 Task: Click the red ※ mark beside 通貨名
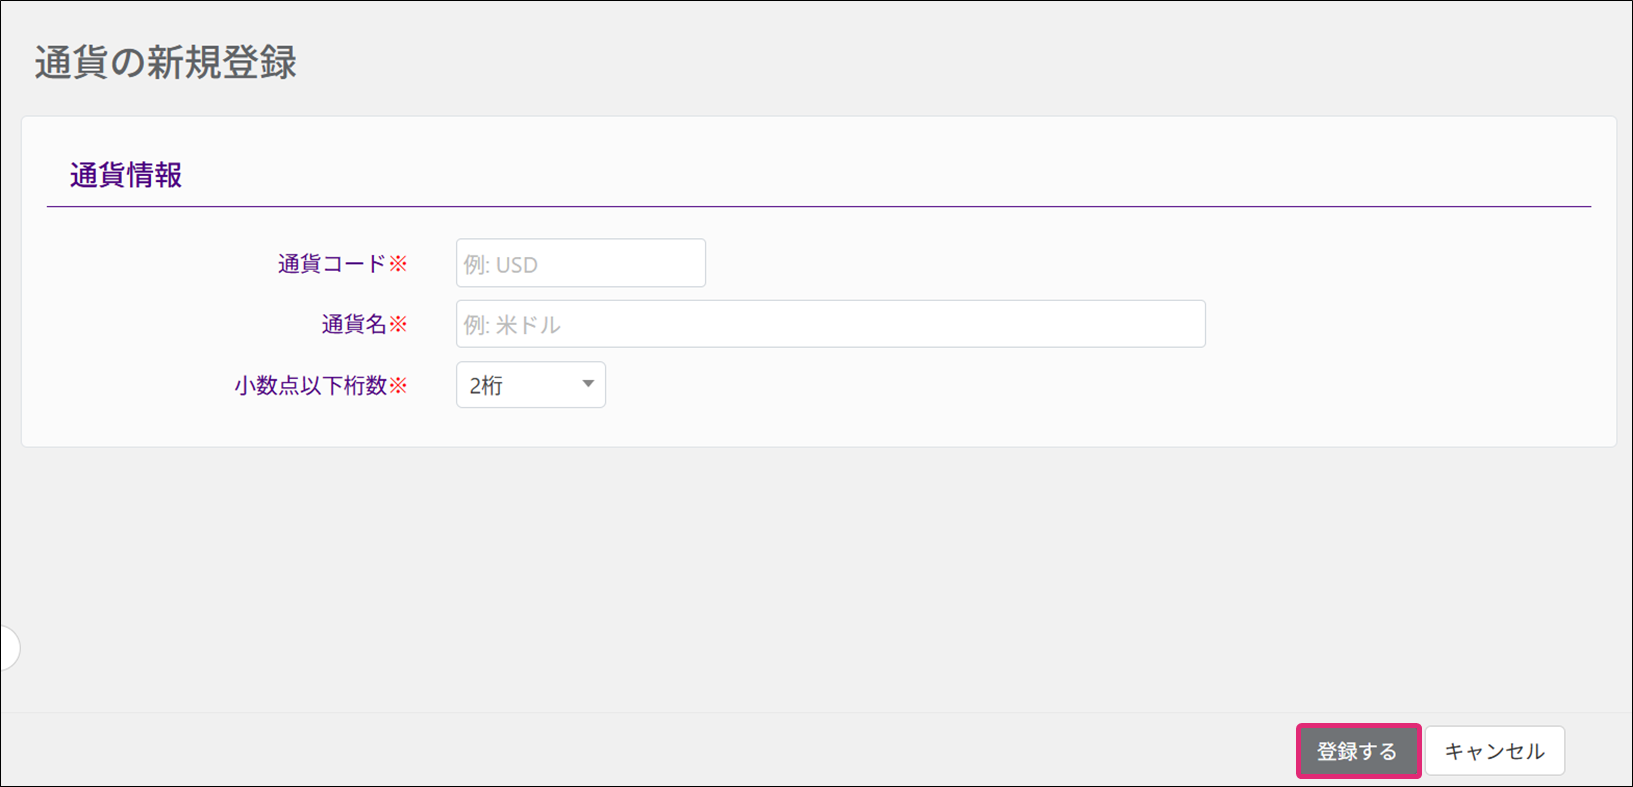398,324
